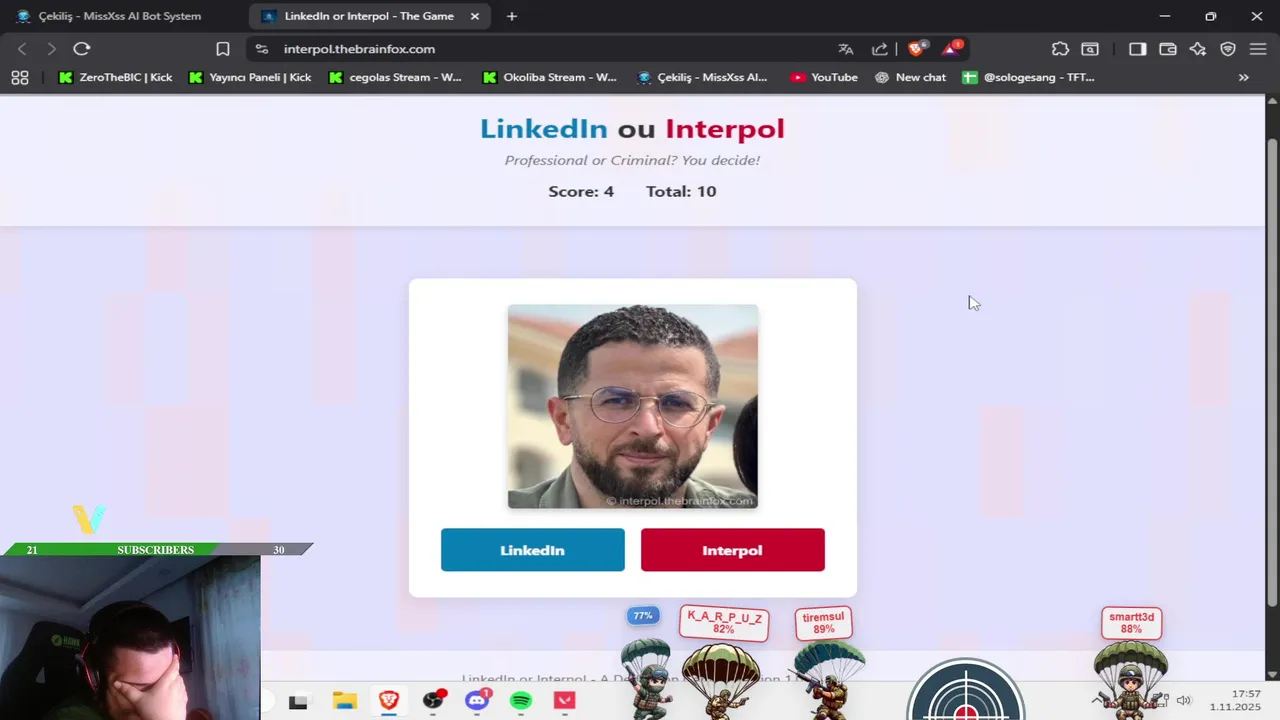Open the Brave Rewards triangle icon

[951, 48]
